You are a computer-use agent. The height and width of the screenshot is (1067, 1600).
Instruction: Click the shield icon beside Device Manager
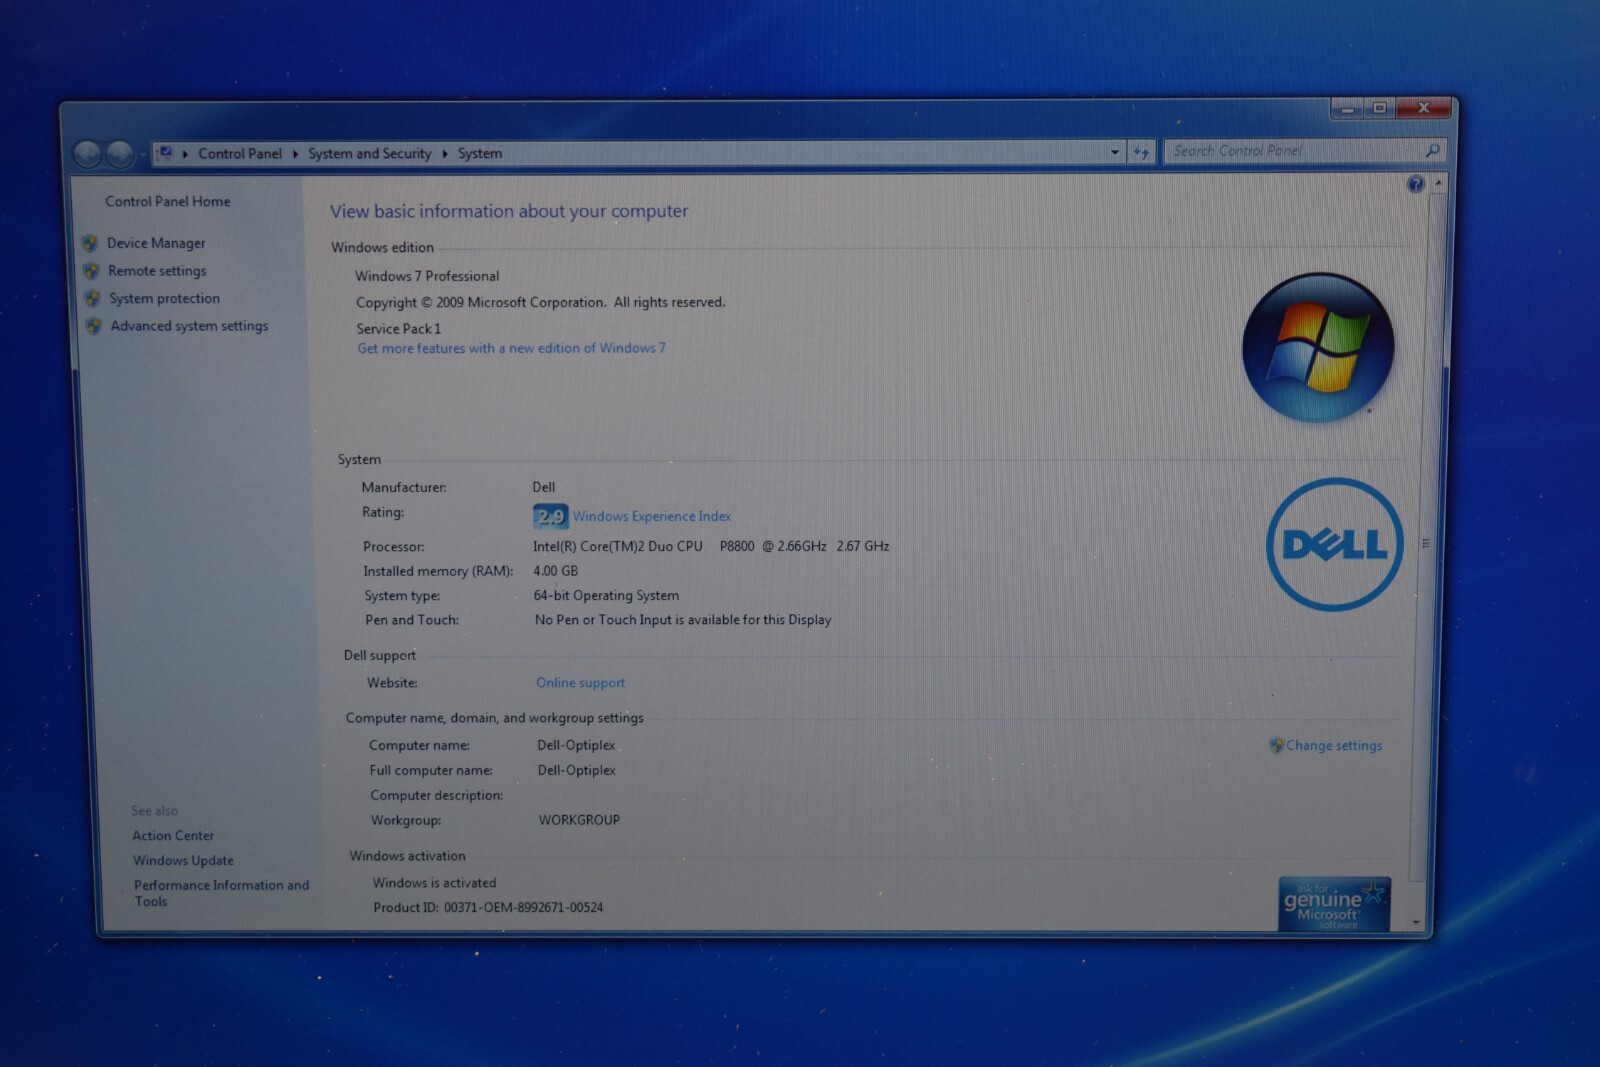(x=90, y=243)
